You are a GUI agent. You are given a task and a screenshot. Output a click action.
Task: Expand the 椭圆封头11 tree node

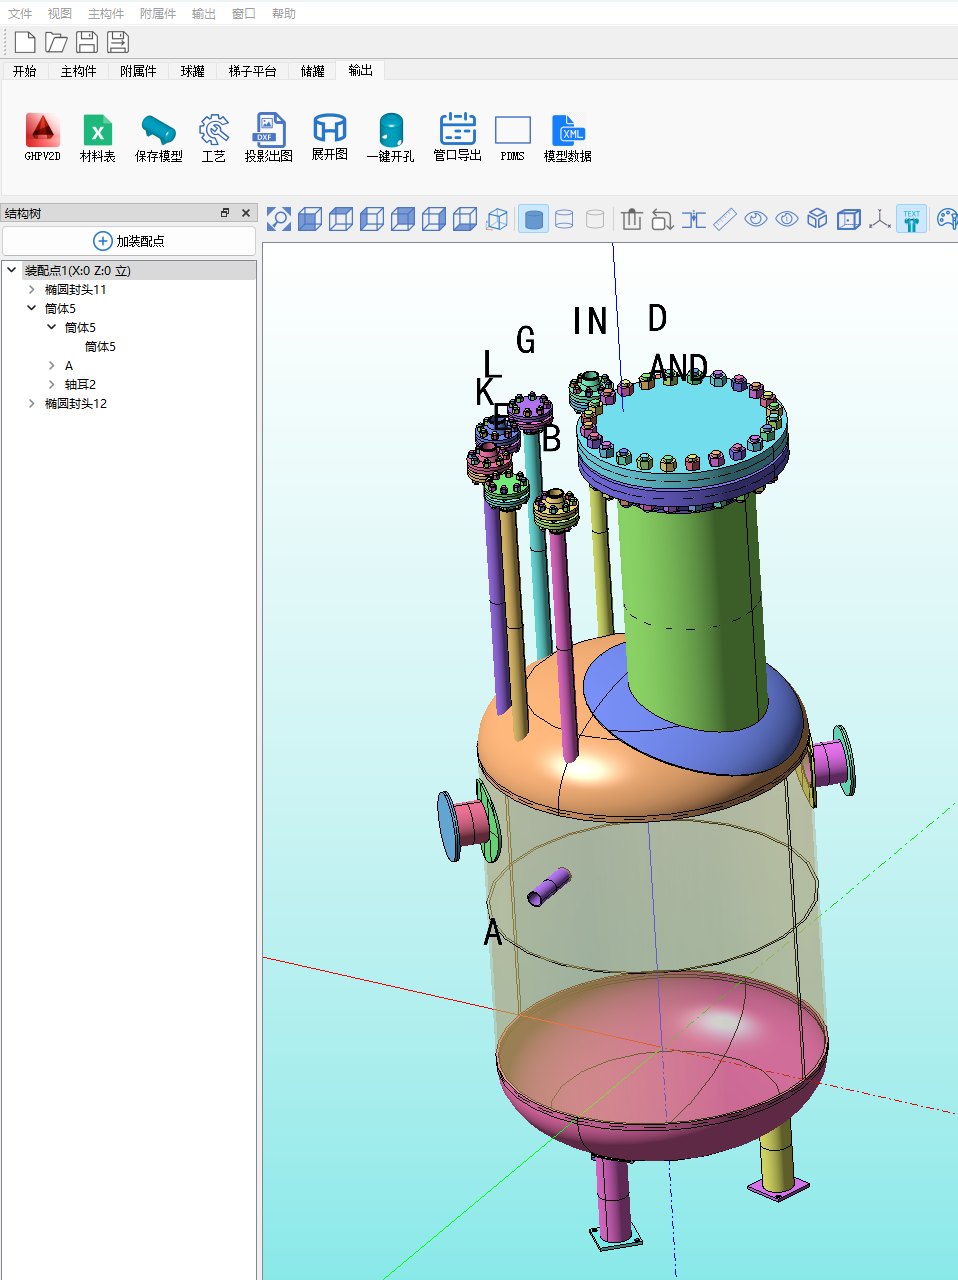click(x=32, y=289)
